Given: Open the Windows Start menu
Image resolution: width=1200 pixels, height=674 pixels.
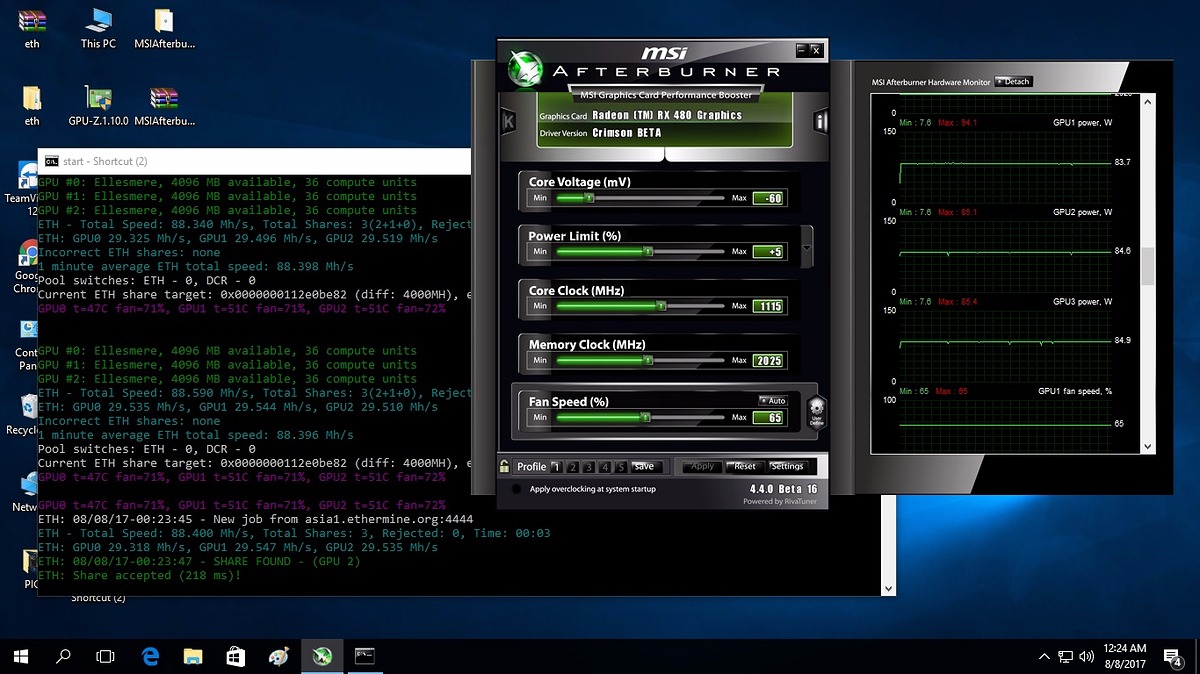Looking at the screenshot, I should 21,656.
